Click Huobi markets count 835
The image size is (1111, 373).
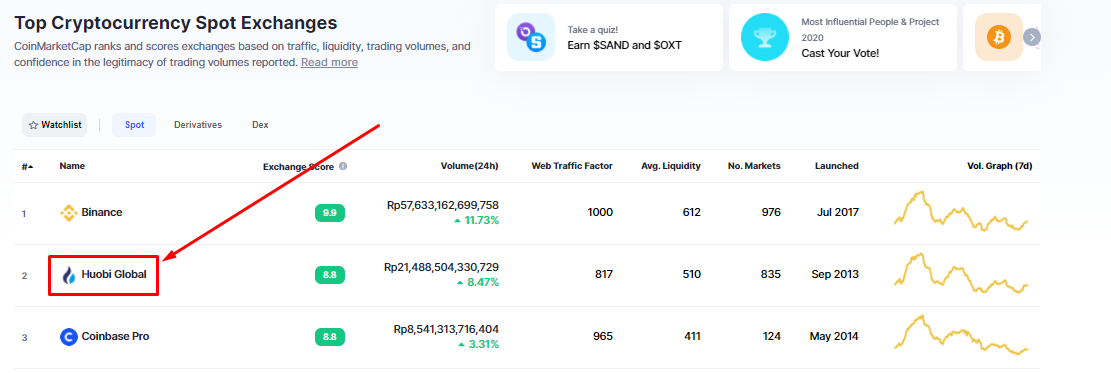click(x=771, y=274)
